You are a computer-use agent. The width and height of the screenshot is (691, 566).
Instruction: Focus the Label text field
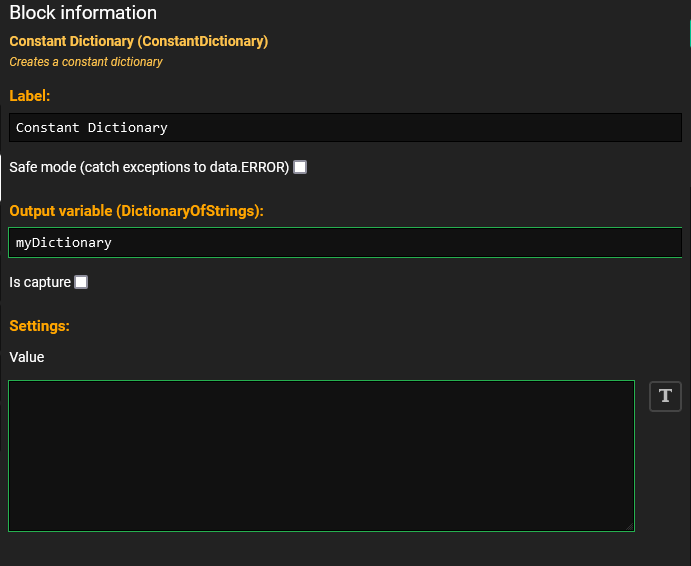(346, 127)
